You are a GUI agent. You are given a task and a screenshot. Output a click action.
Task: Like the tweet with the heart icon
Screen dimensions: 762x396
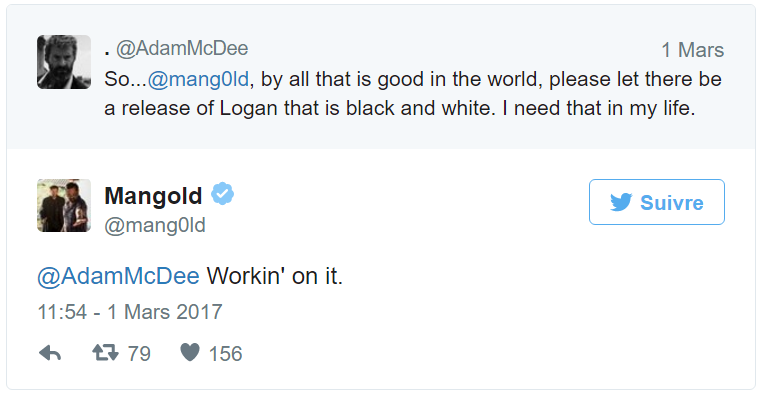click(x=190, y=352)
